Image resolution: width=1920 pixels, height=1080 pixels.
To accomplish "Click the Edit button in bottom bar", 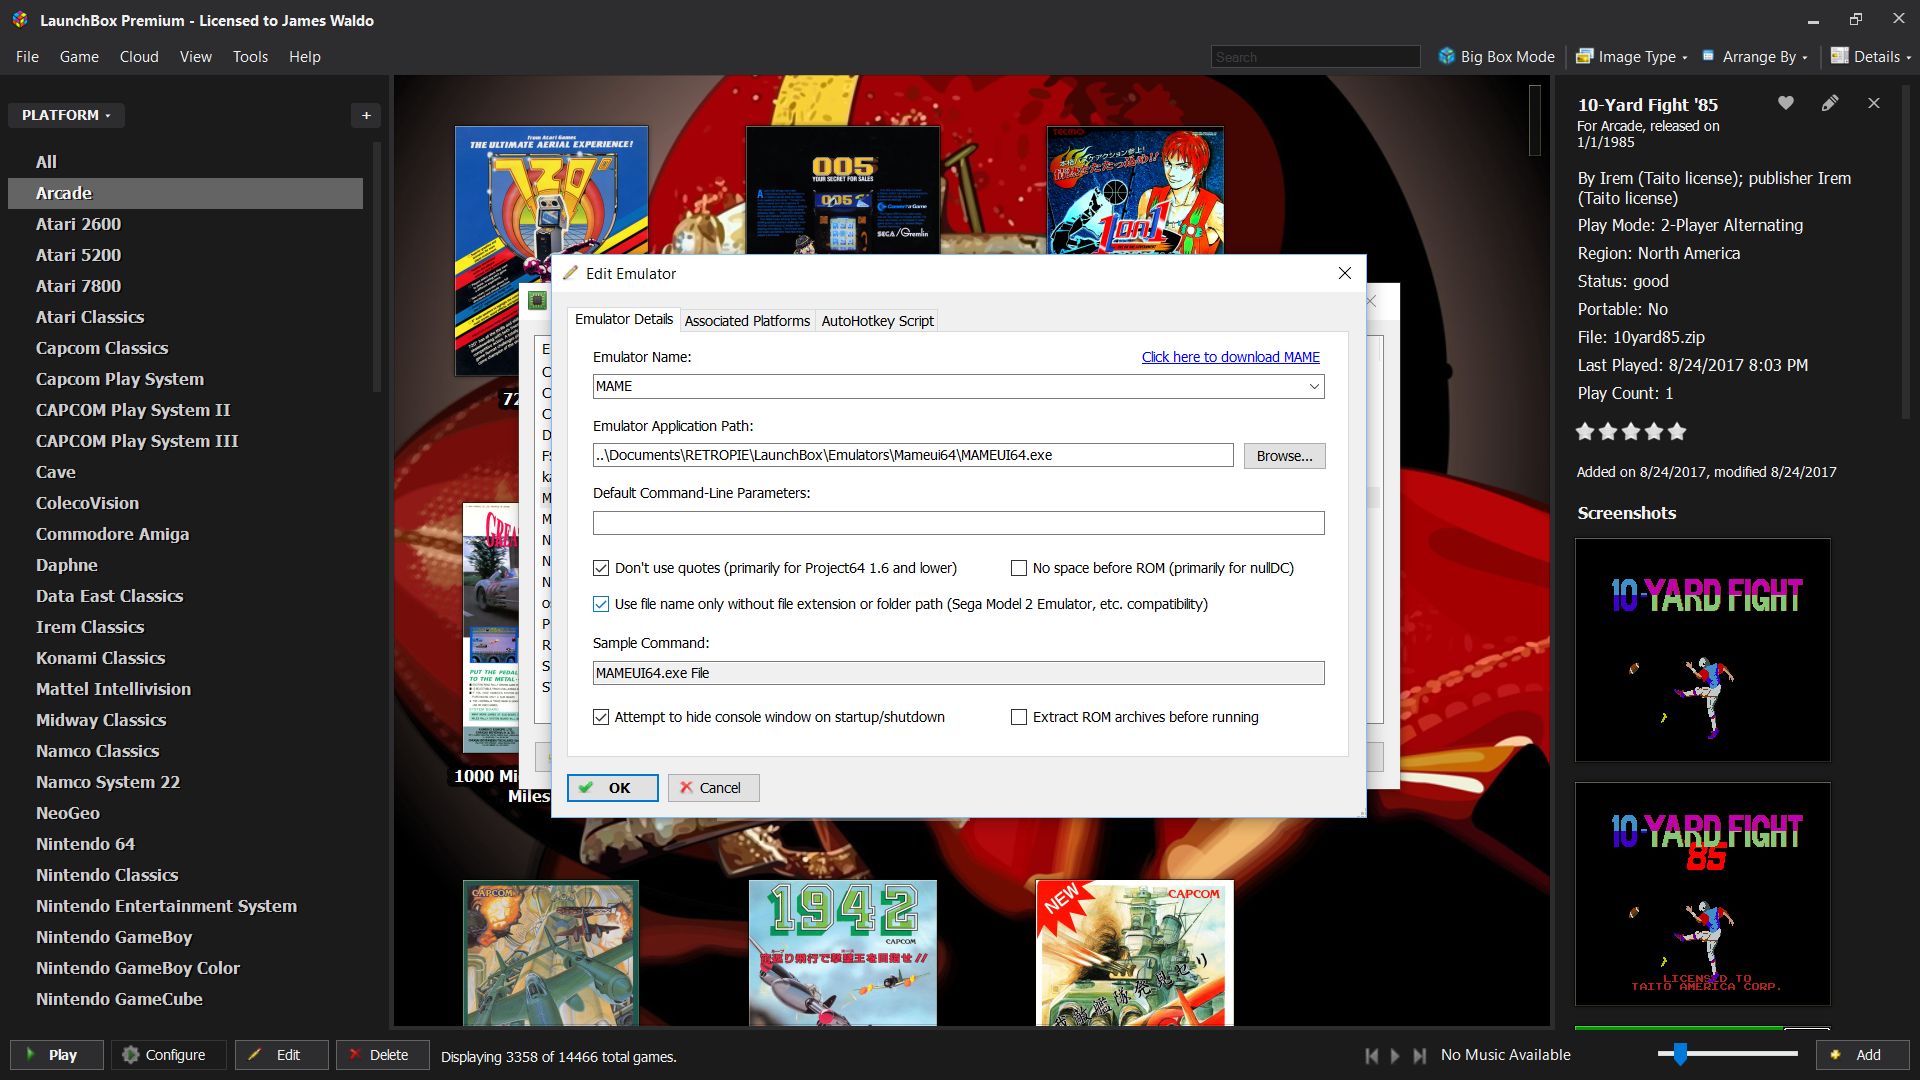I will click(x=281, y=1055).
